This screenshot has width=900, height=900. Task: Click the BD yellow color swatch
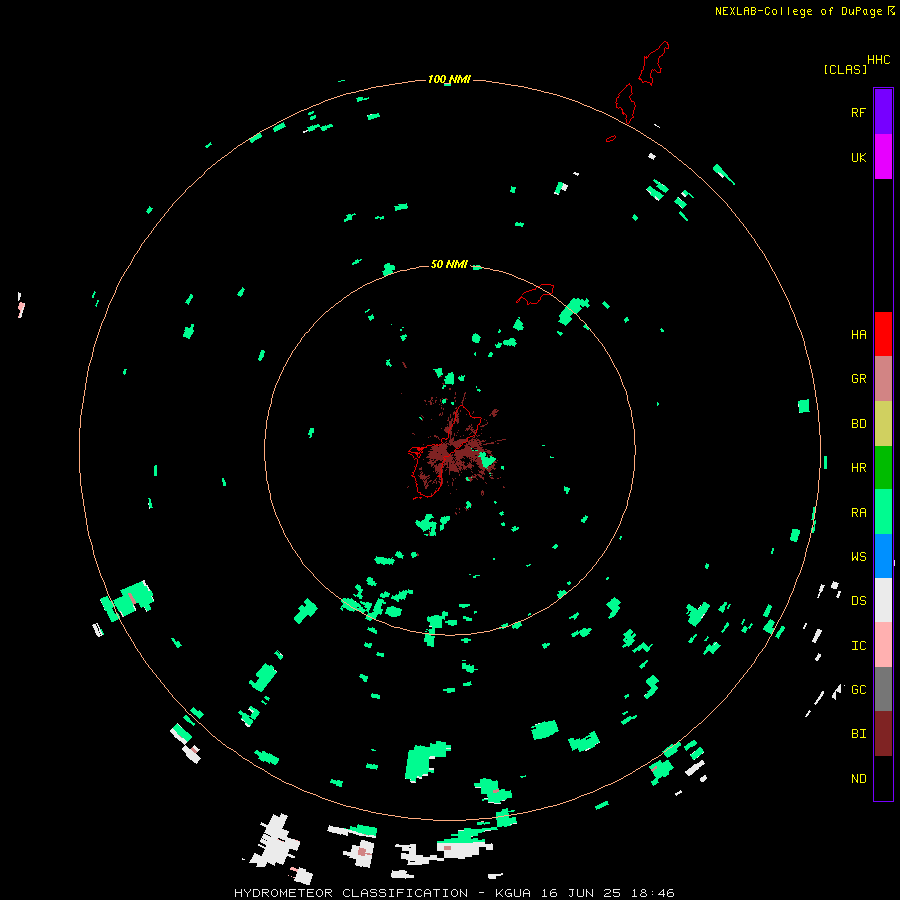click(883, 424)
